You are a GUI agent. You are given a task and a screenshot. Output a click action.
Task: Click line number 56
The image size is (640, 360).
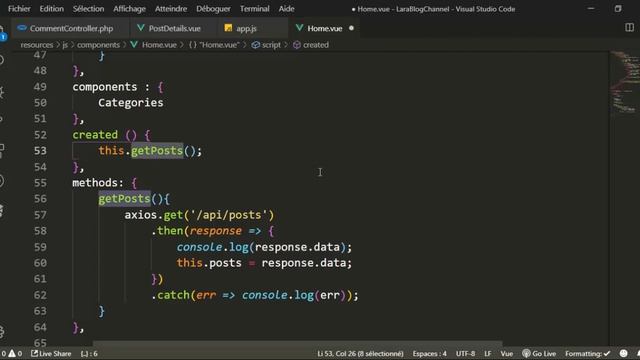40,199
